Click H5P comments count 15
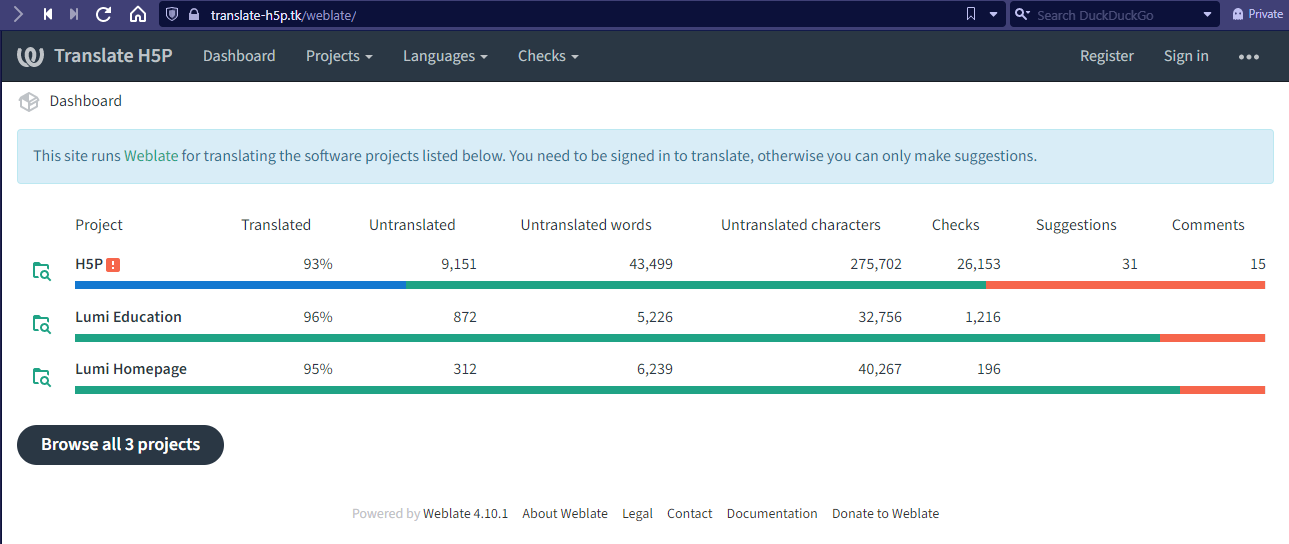The width and height of the screenshot is (1289, 544). coord(1258,264)
